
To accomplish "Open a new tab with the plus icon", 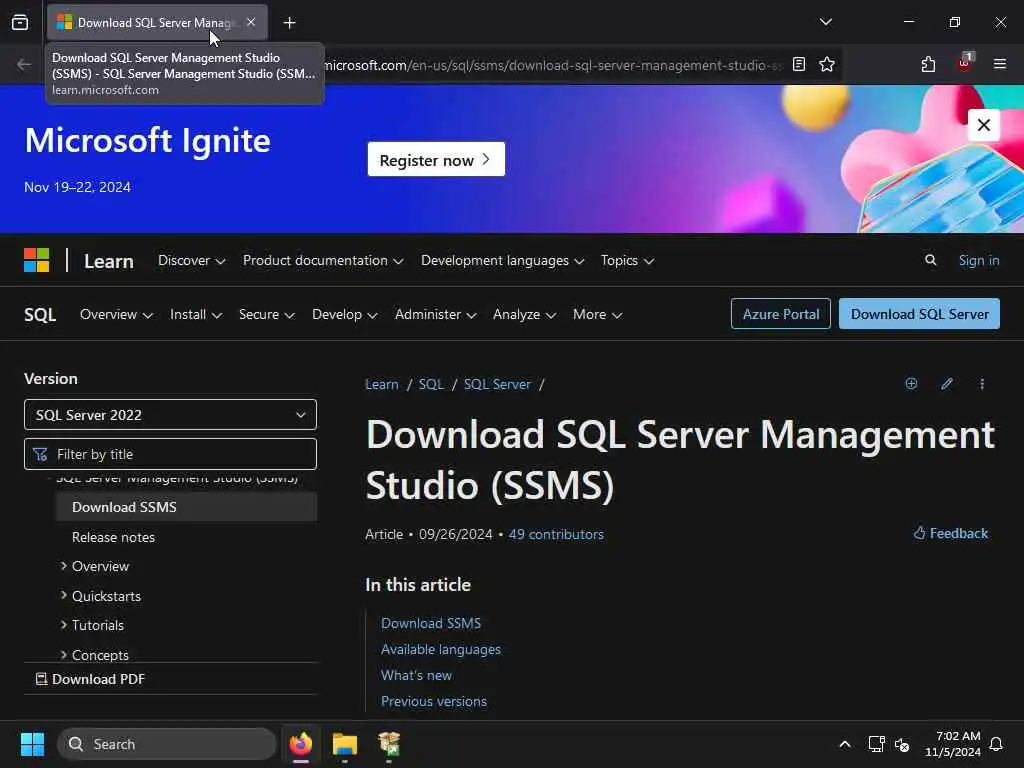I will [289, 23].
